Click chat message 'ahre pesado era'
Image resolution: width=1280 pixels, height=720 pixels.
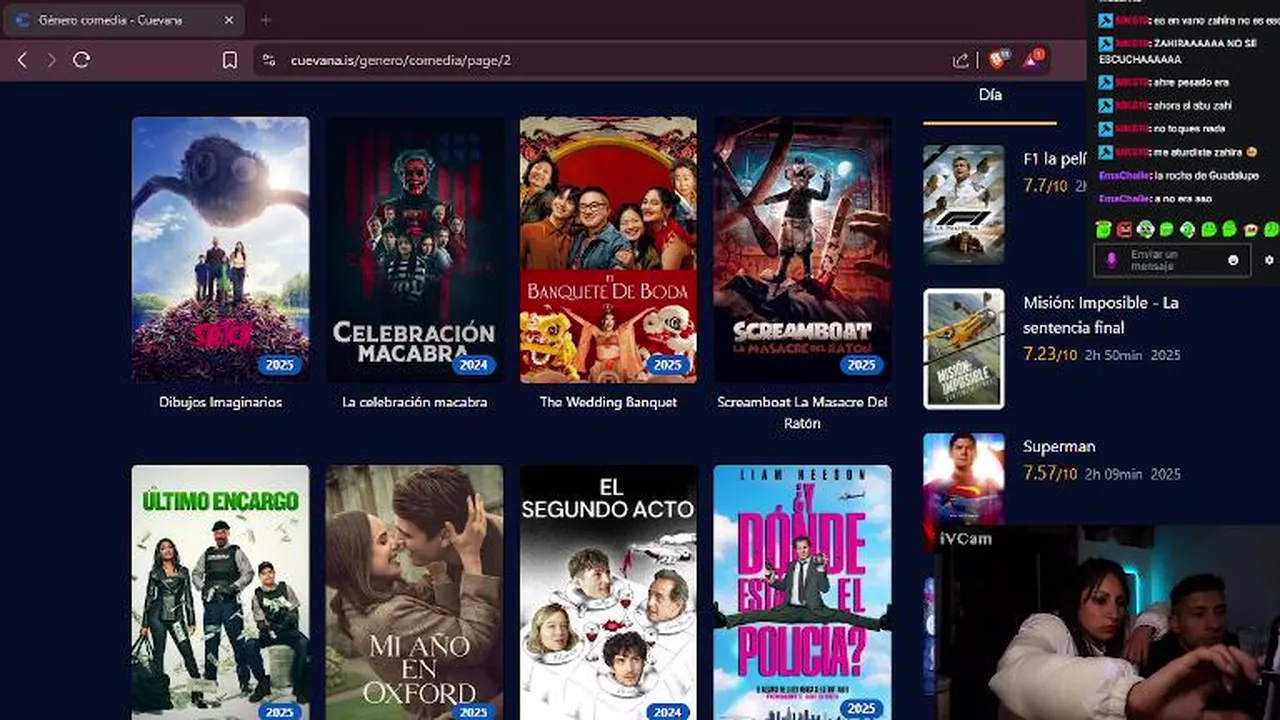1191,83
